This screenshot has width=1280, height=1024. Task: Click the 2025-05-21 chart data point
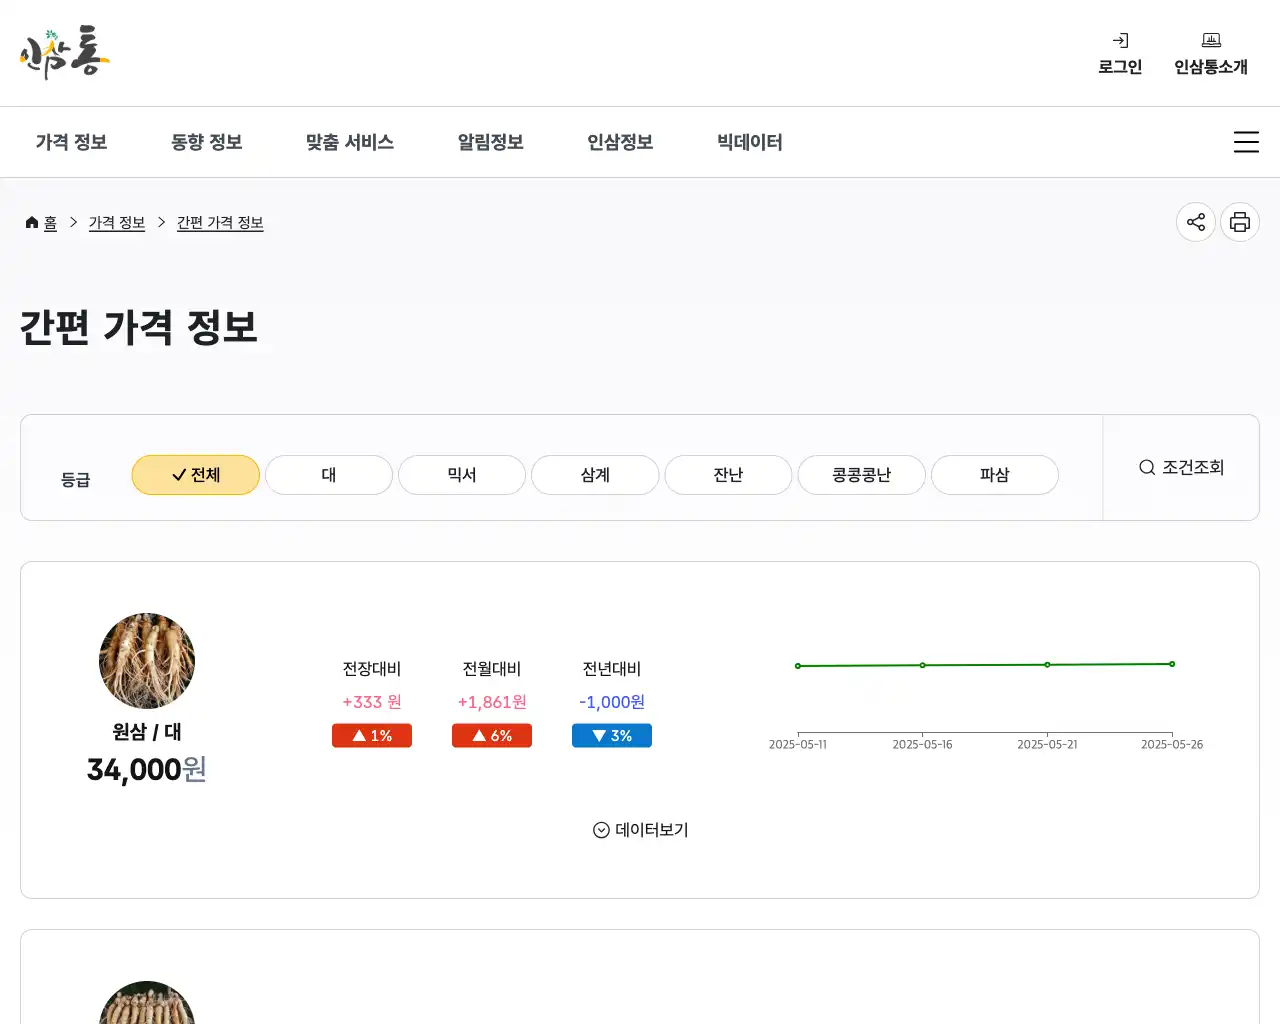point(1047,664)
